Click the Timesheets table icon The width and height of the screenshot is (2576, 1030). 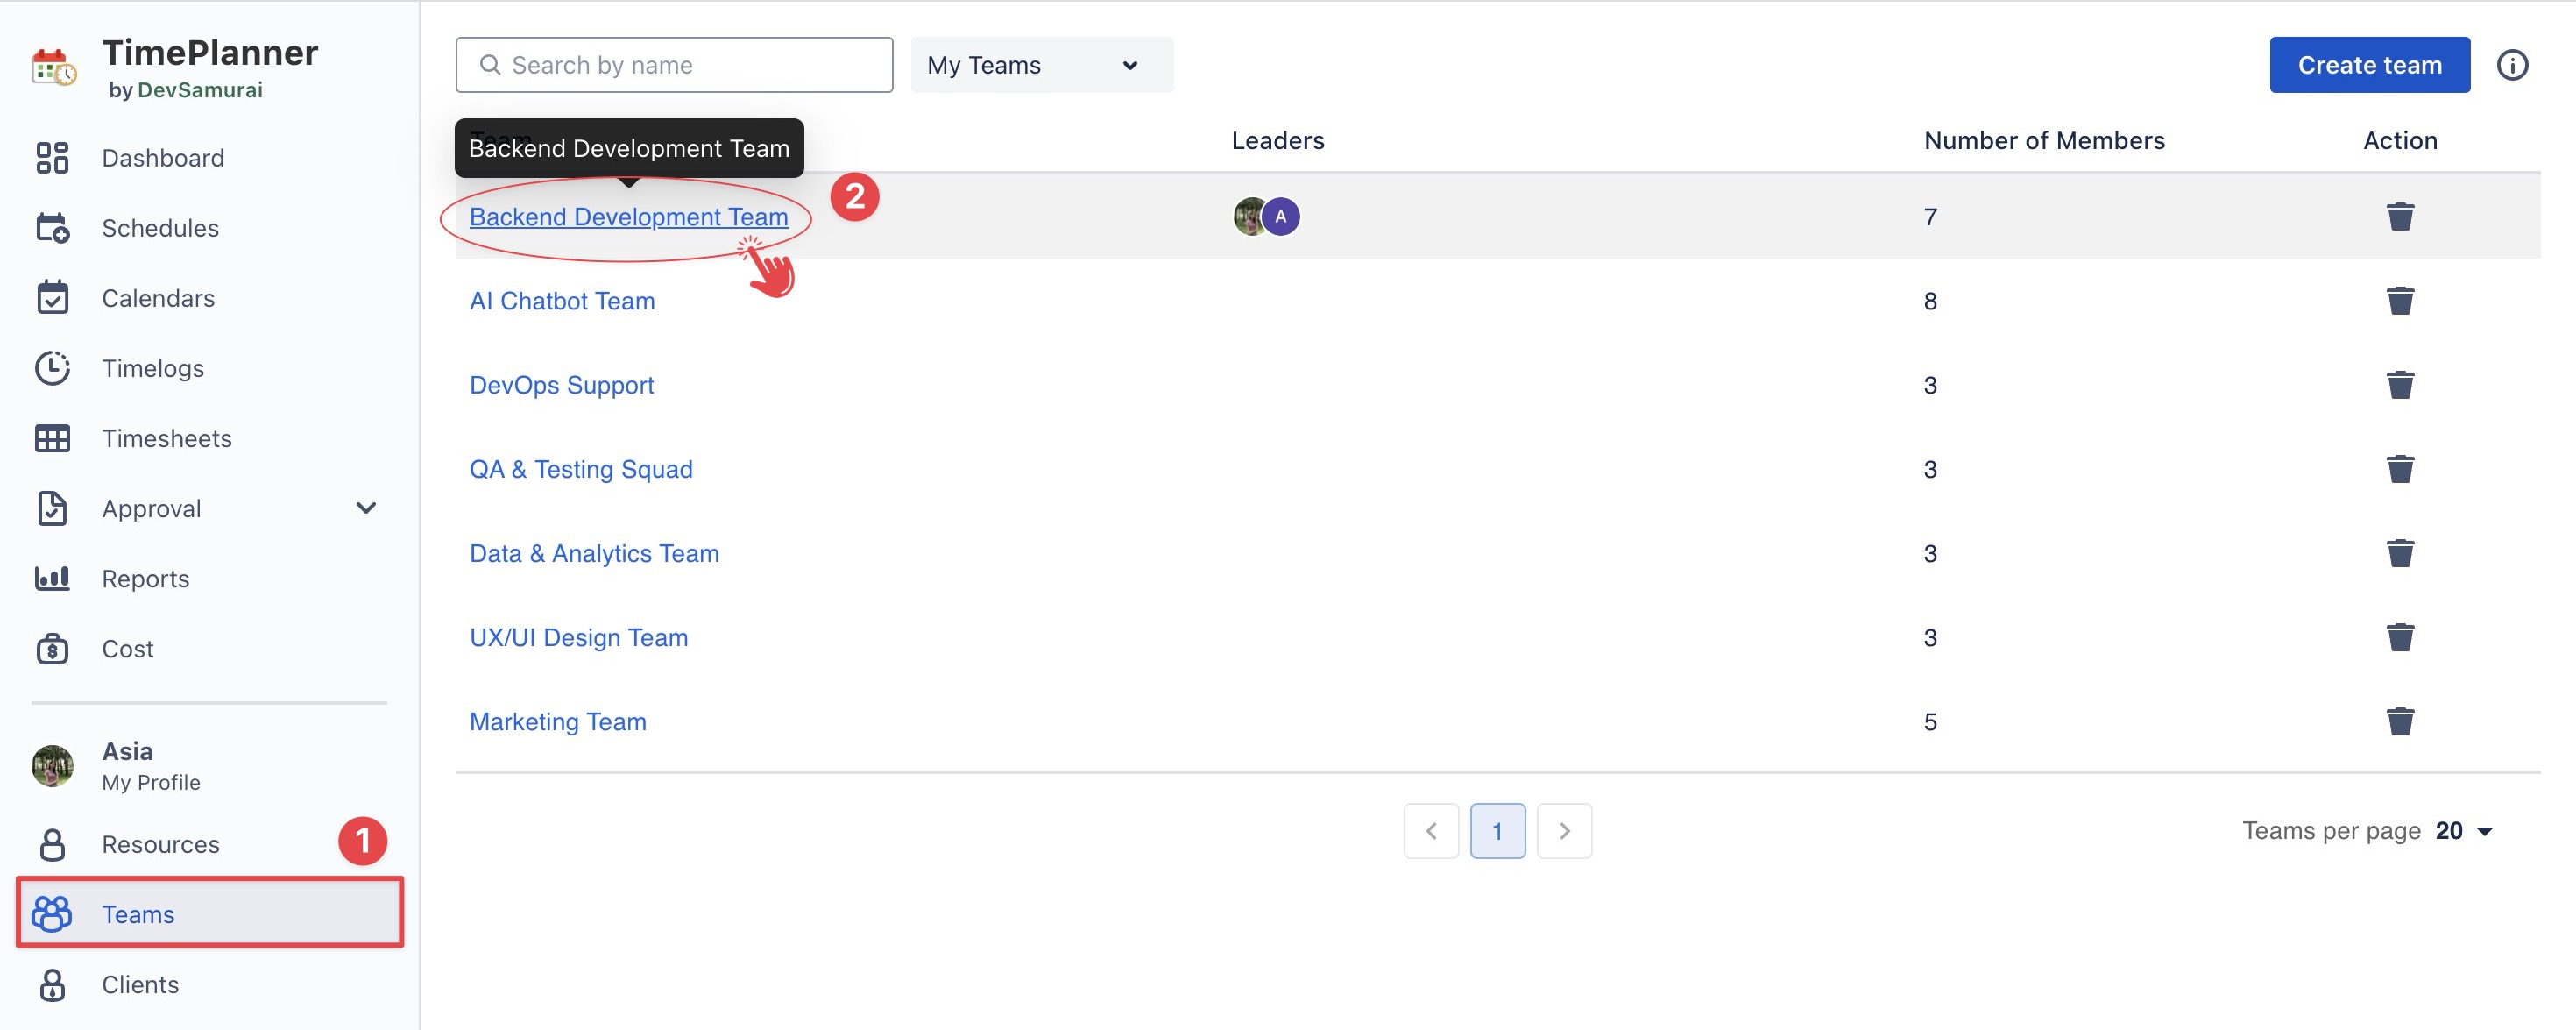(52, 438)
